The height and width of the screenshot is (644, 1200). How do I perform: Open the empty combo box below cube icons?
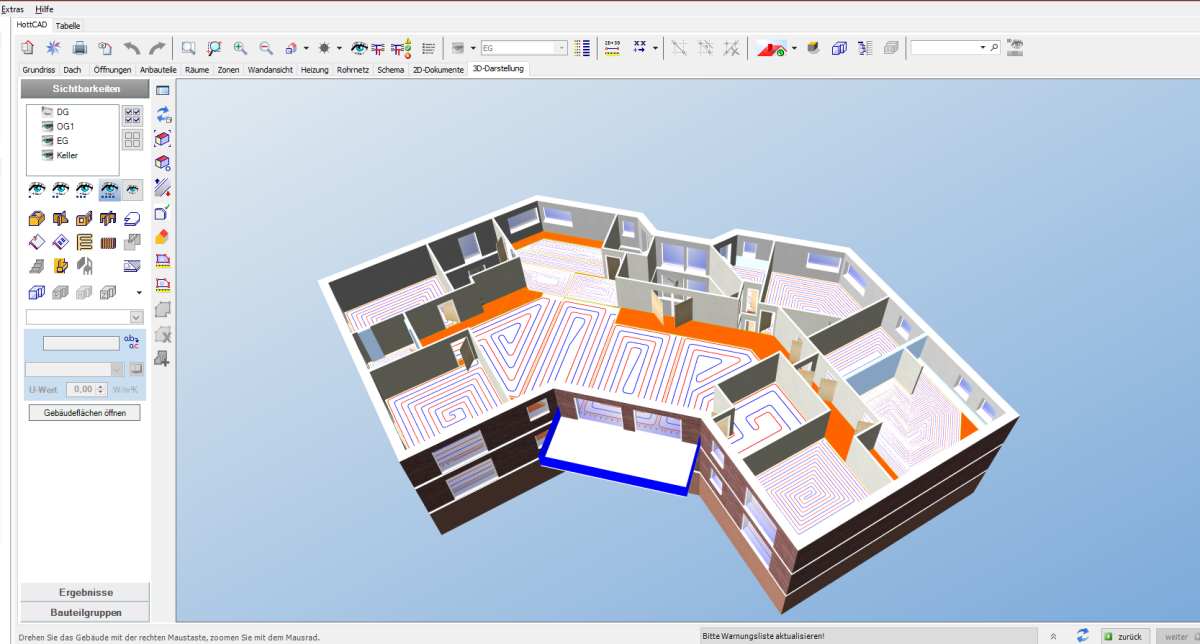click(137, 316)
